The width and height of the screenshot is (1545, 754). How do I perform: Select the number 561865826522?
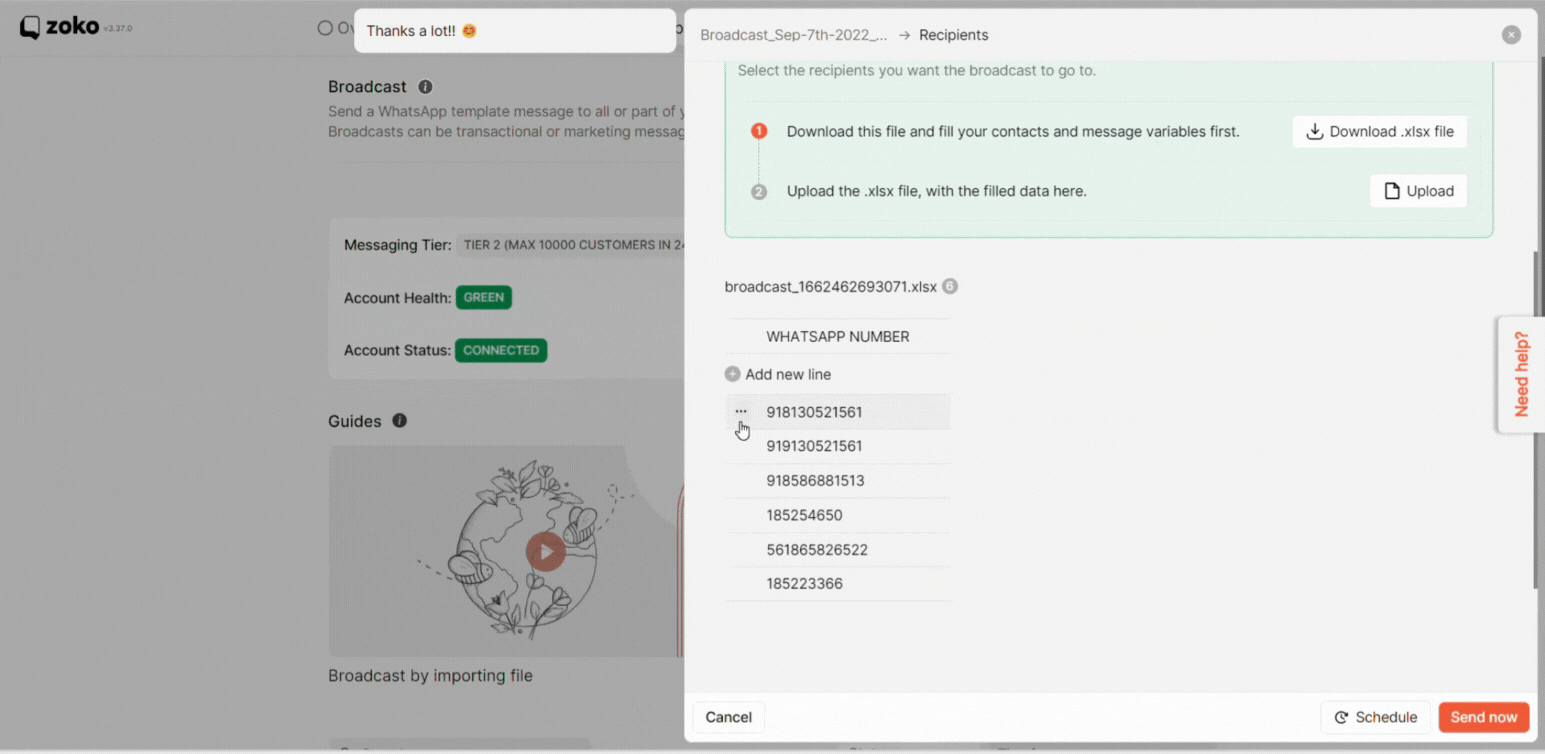[818, 550]
